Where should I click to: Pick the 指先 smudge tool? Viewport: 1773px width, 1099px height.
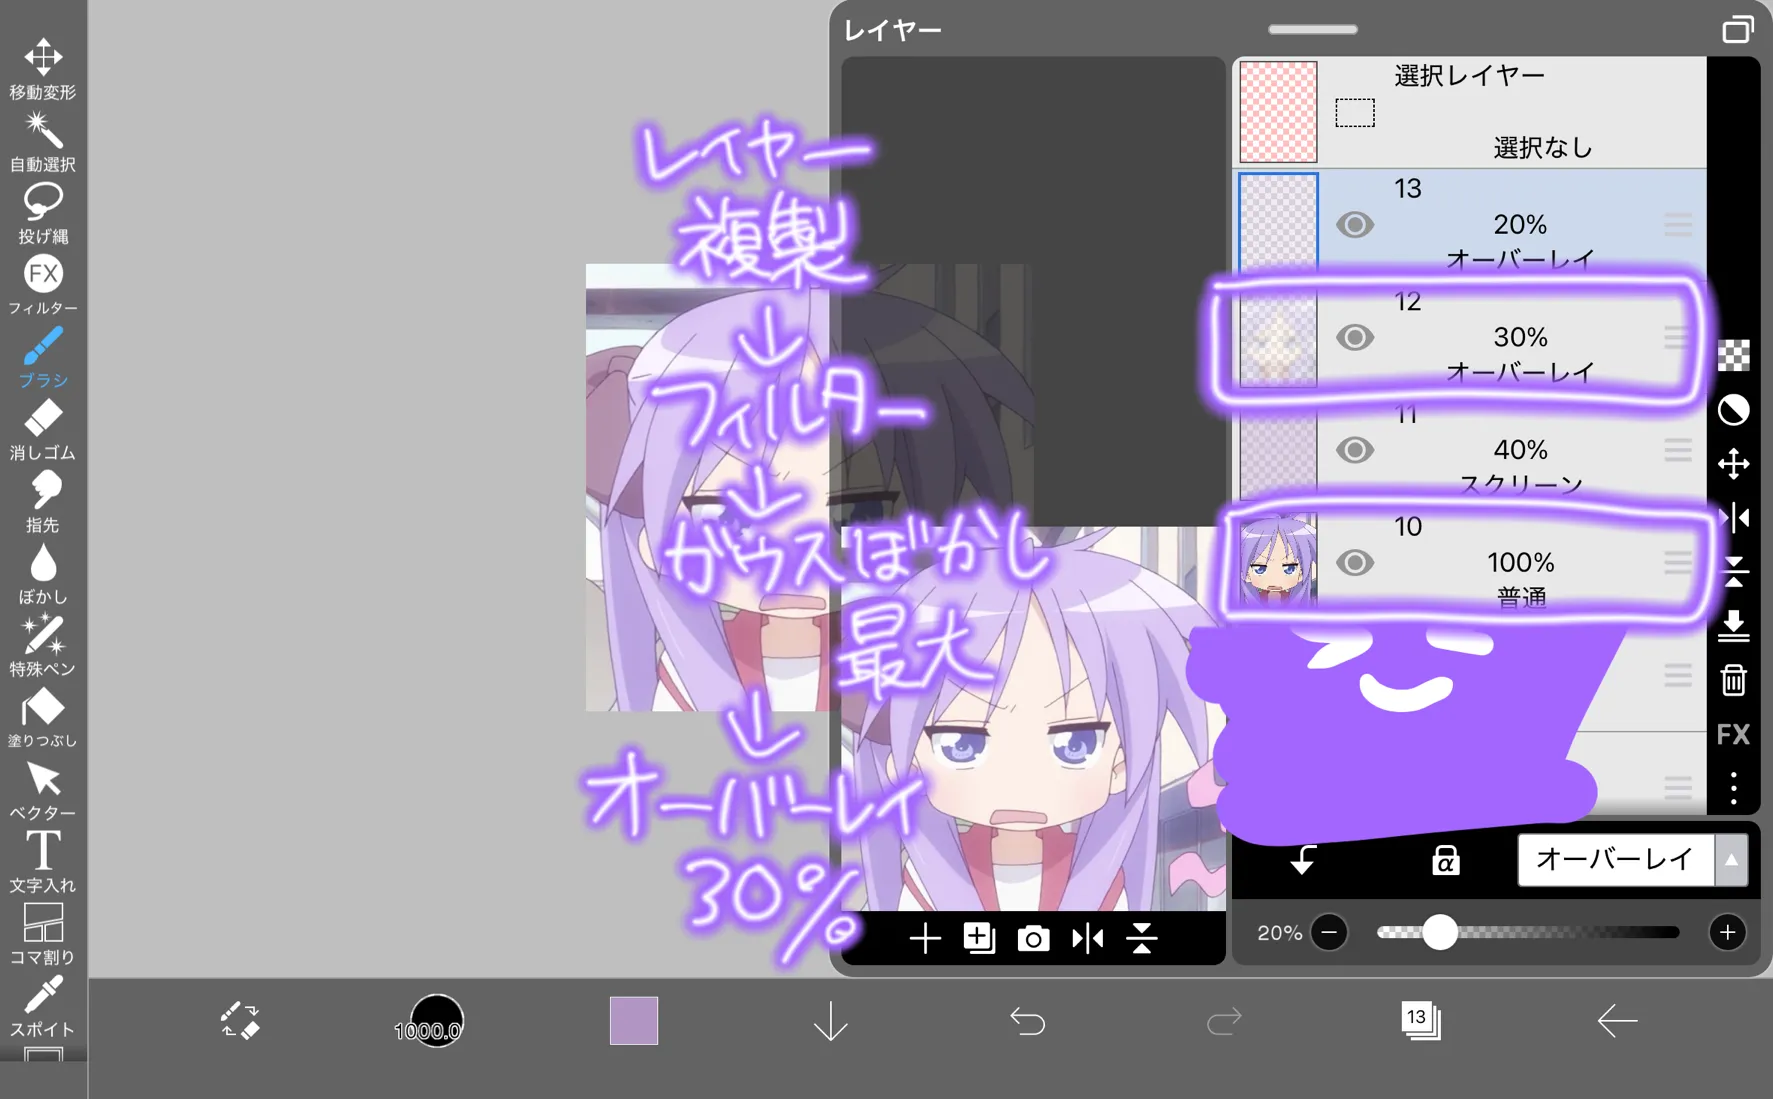point(43,502)
